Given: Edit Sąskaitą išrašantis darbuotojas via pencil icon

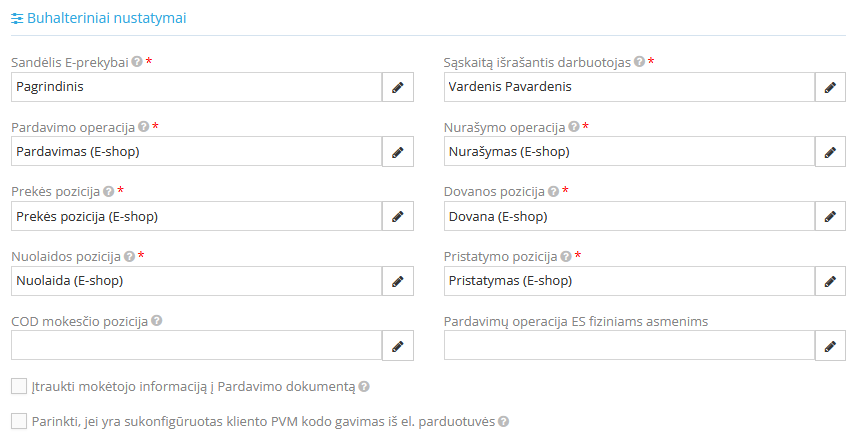Looking at the screenshot, I should click(x=830, y=87).
